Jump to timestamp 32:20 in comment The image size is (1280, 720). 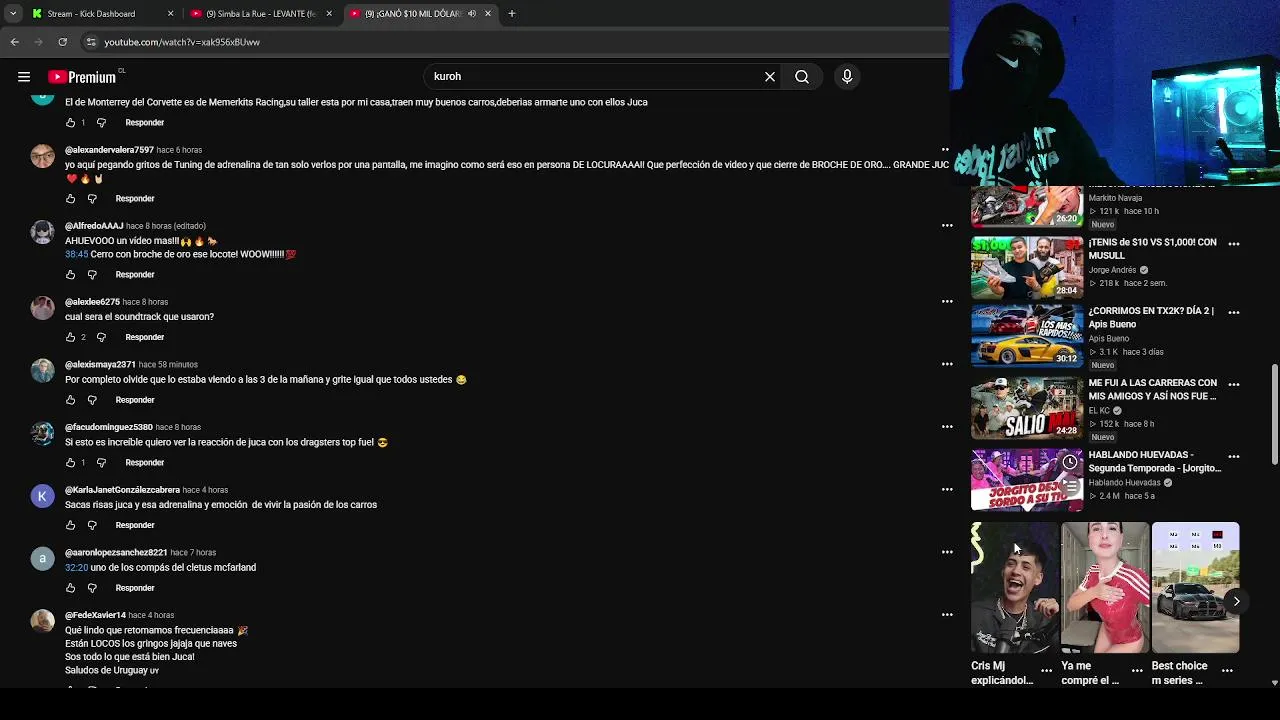point(76,568)
